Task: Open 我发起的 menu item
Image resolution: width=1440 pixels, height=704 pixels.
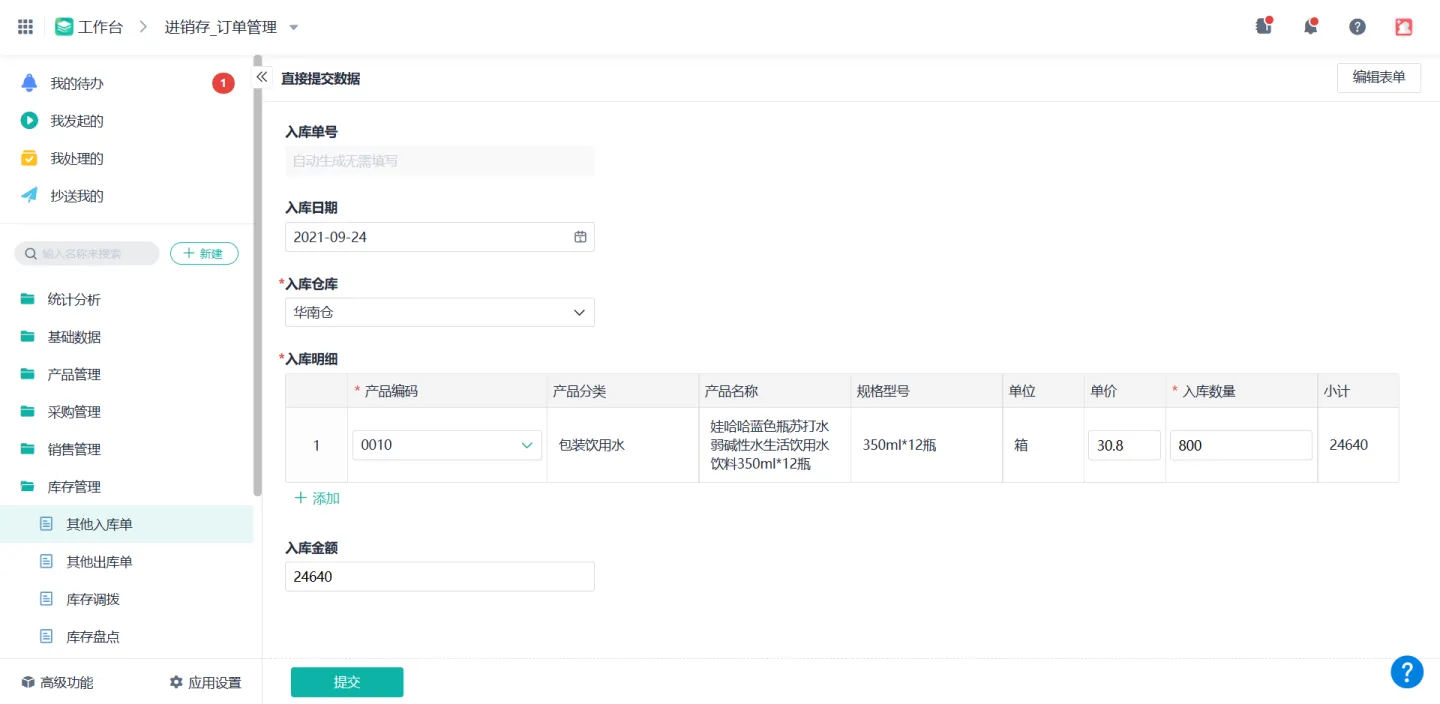Action: [126, 121]
